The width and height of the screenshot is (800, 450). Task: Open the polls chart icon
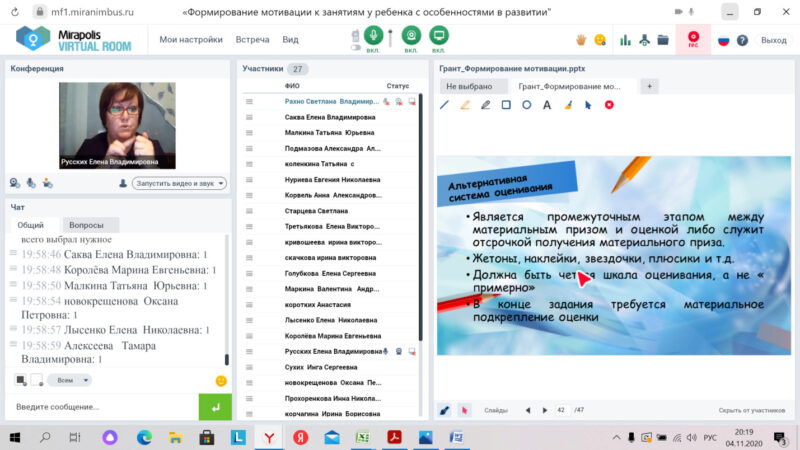(625, 40)
